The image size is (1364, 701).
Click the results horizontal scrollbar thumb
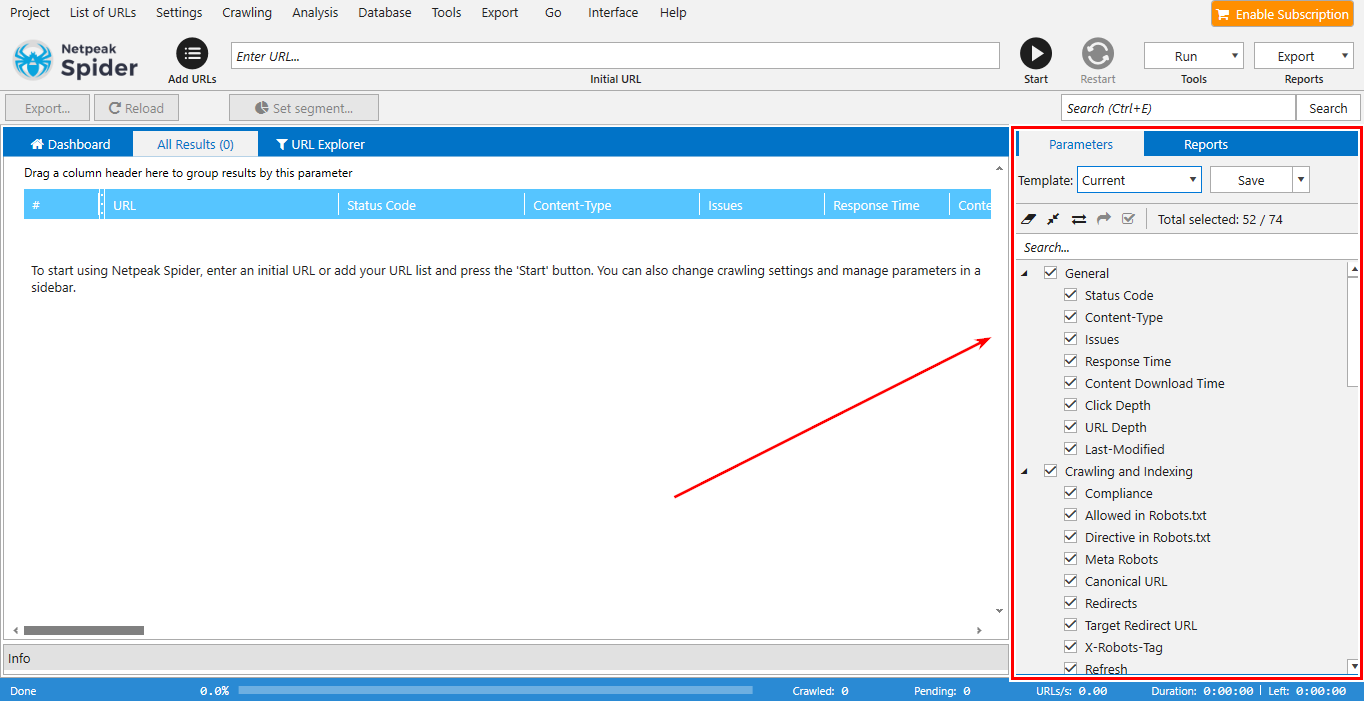[84, 630]
